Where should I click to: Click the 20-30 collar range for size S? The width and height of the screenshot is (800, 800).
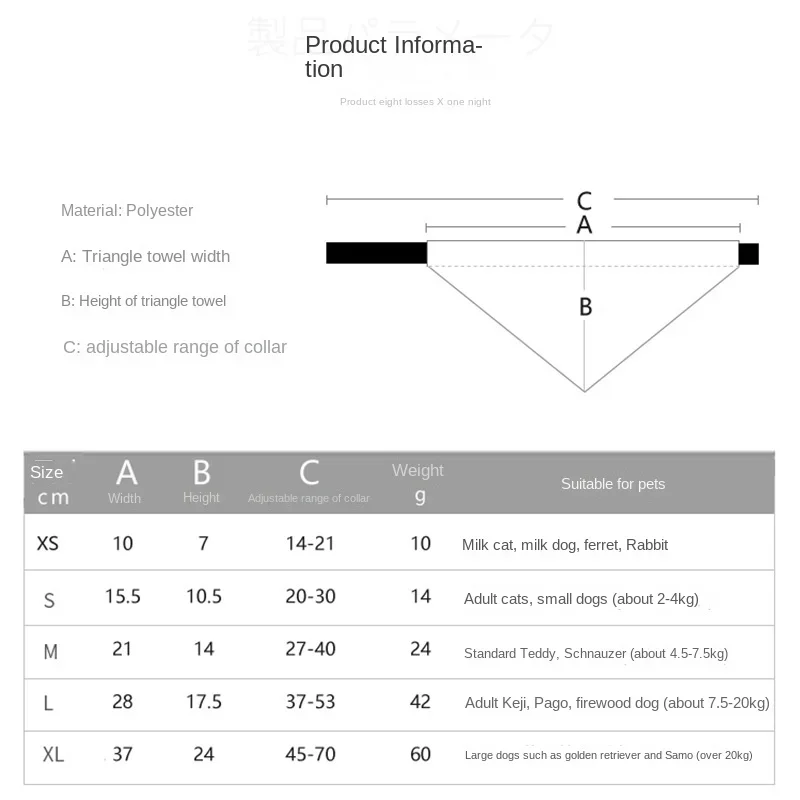coord(310,596)
